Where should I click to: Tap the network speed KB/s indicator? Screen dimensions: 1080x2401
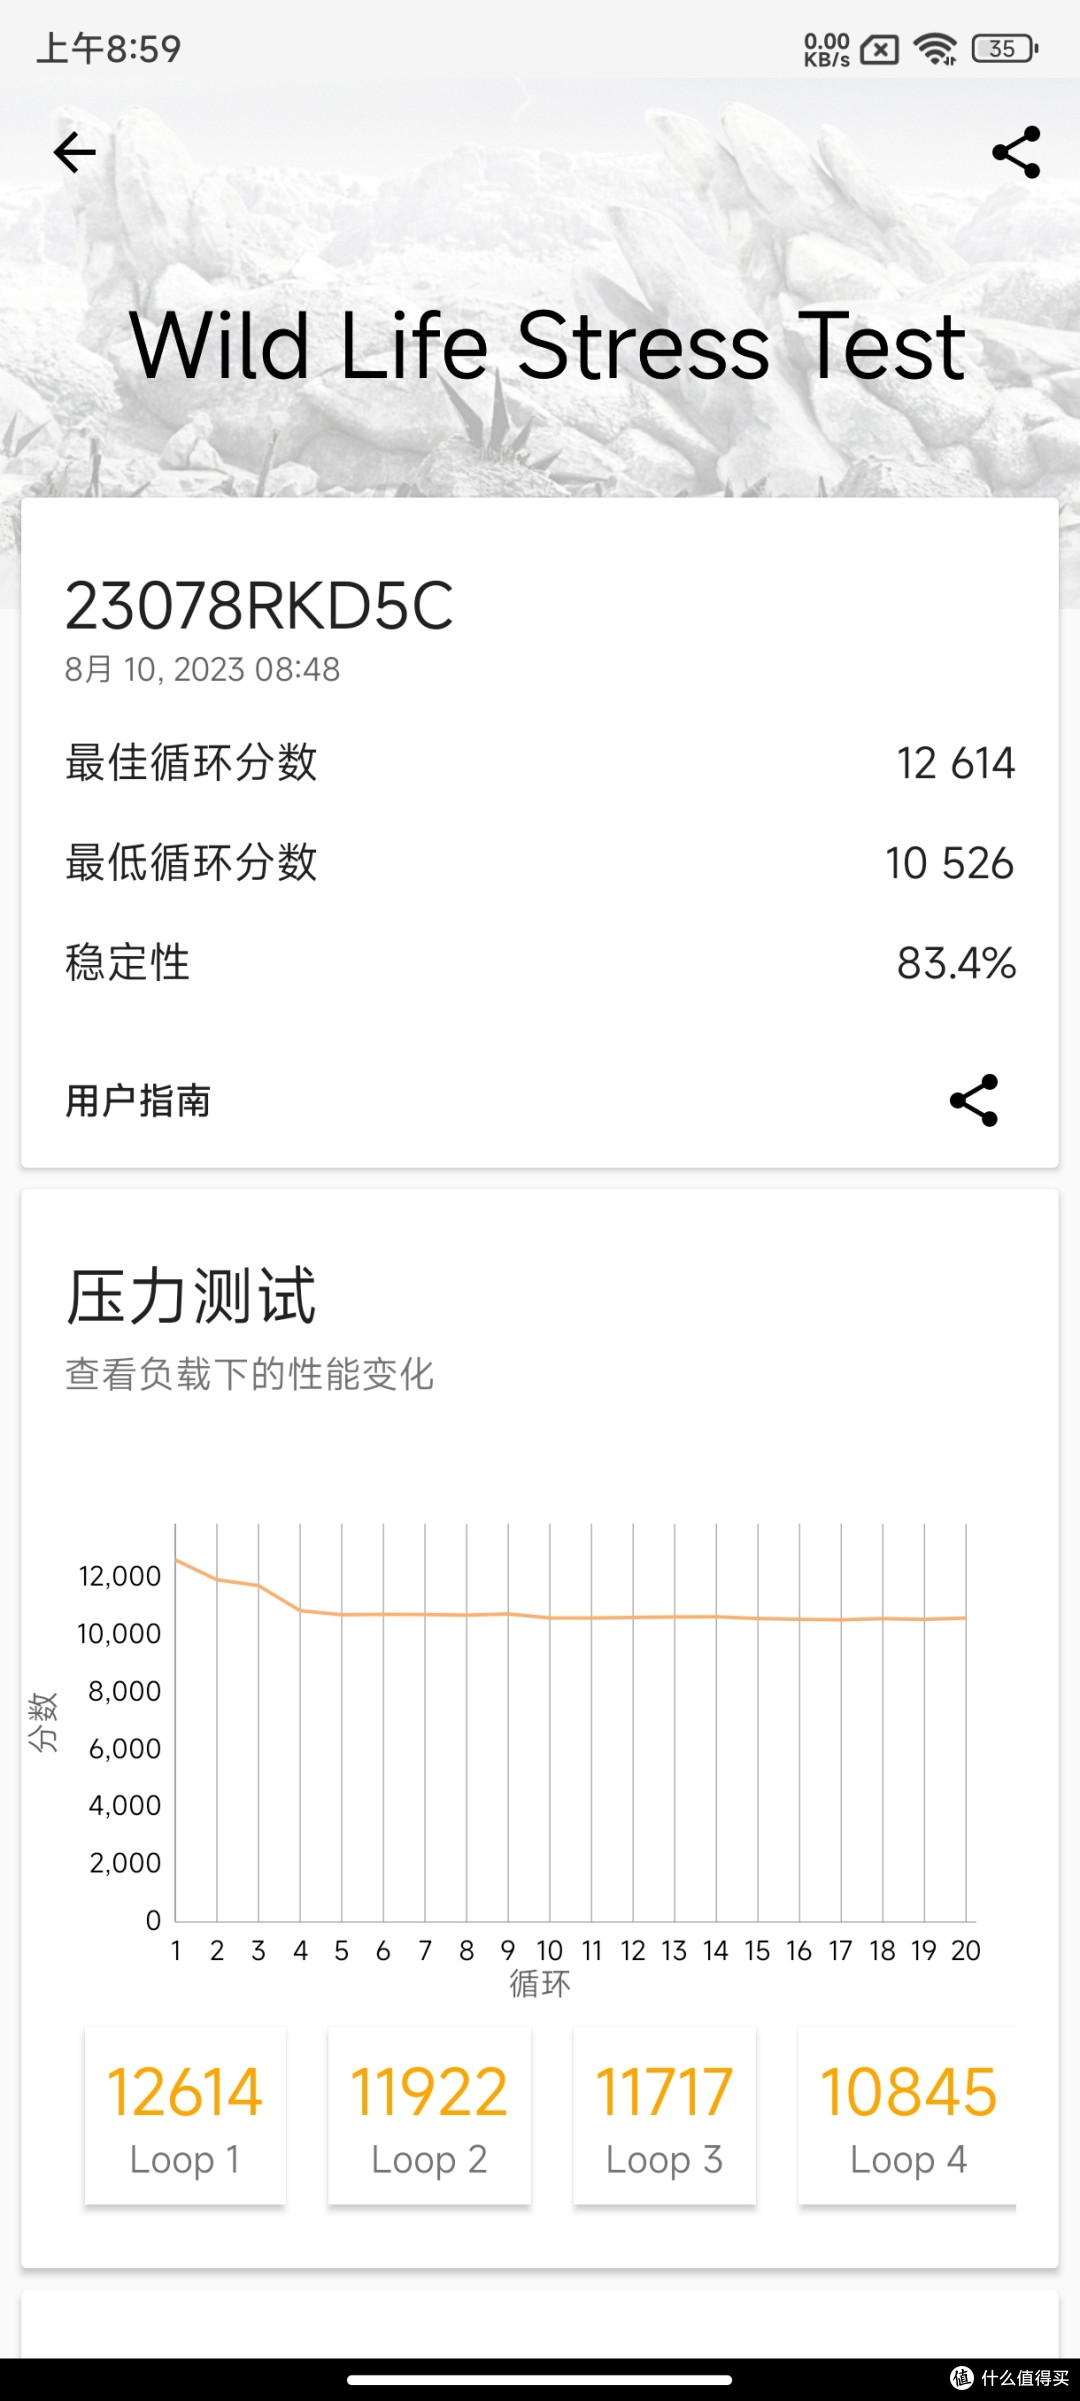pos(827,48)
